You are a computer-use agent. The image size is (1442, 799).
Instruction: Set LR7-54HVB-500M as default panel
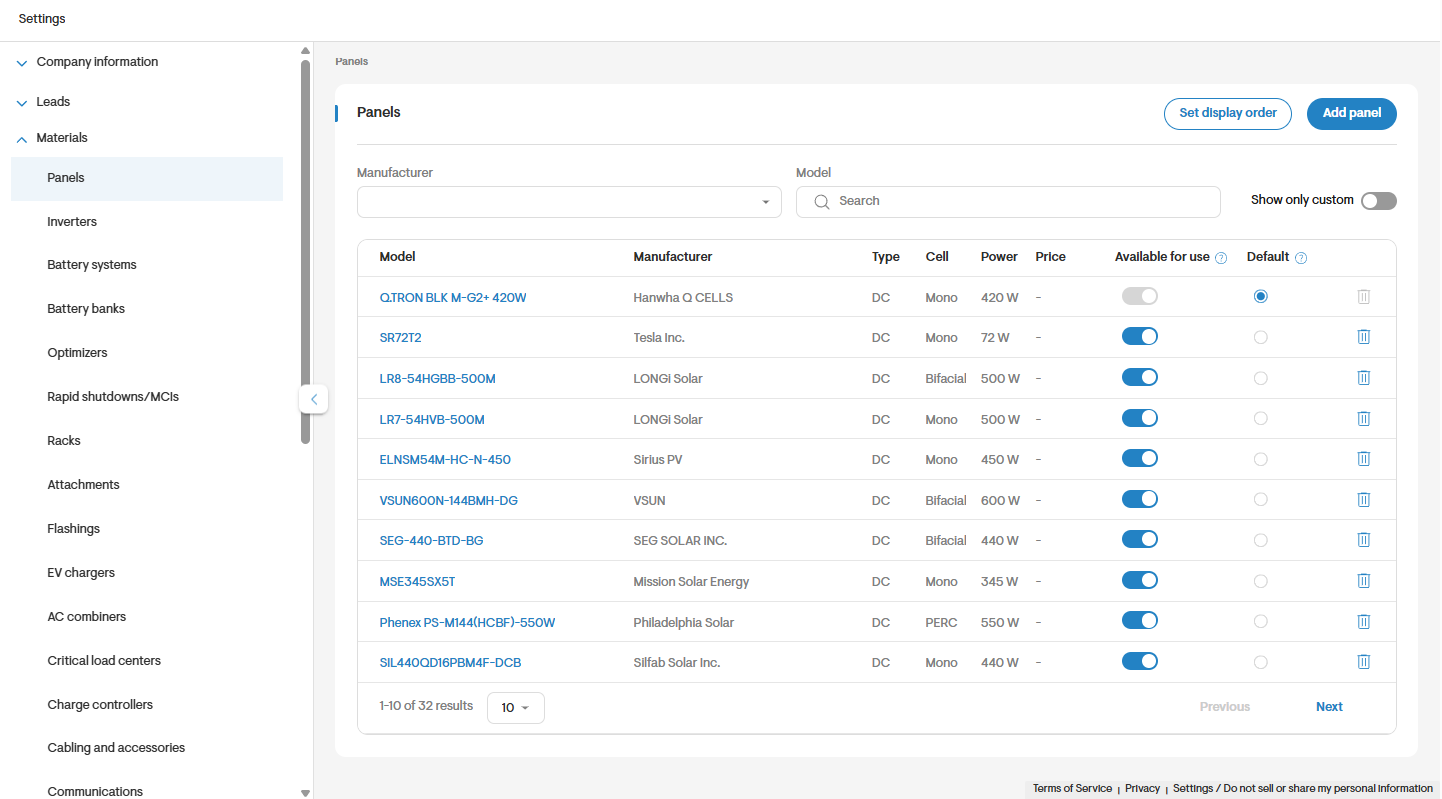(1260, 419)
